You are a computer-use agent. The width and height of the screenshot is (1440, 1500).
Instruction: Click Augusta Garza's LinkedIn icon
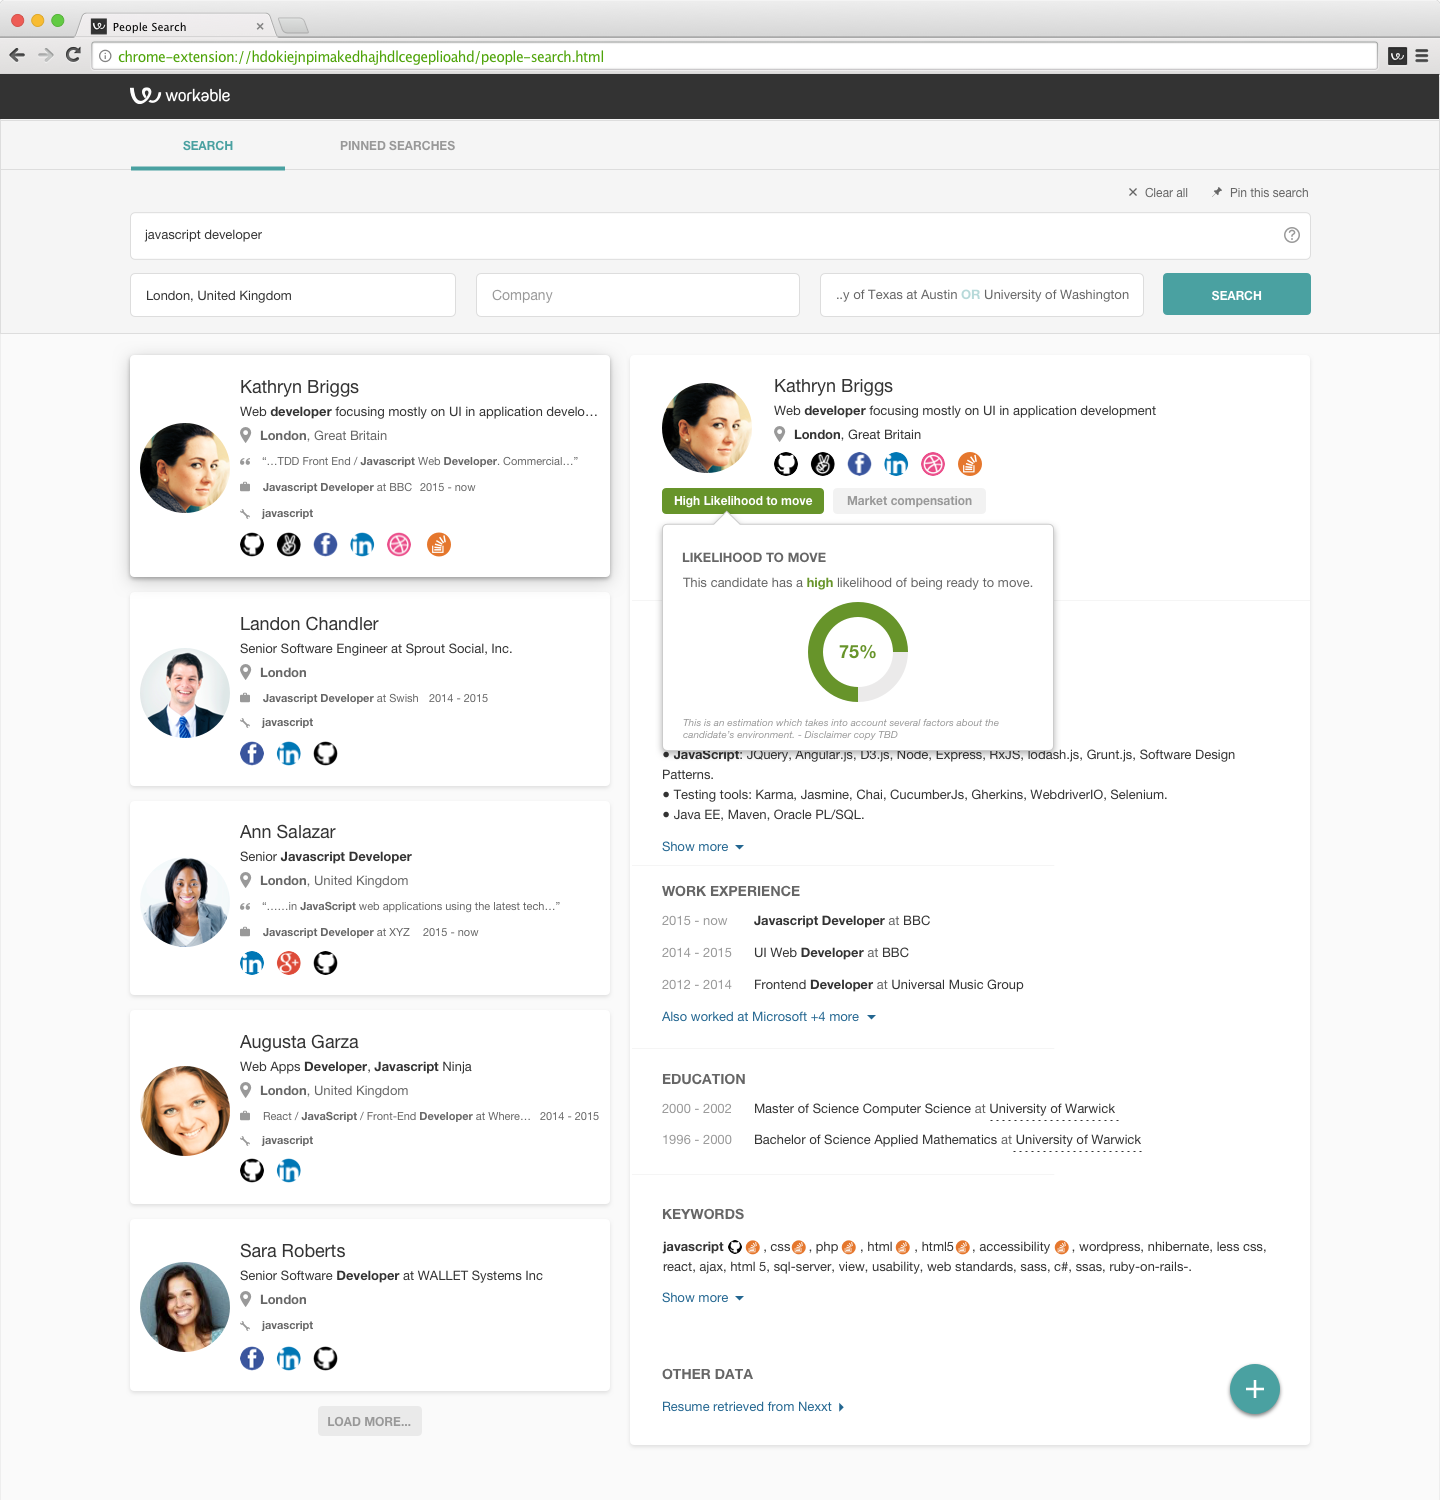click(x=289, y=1171)
